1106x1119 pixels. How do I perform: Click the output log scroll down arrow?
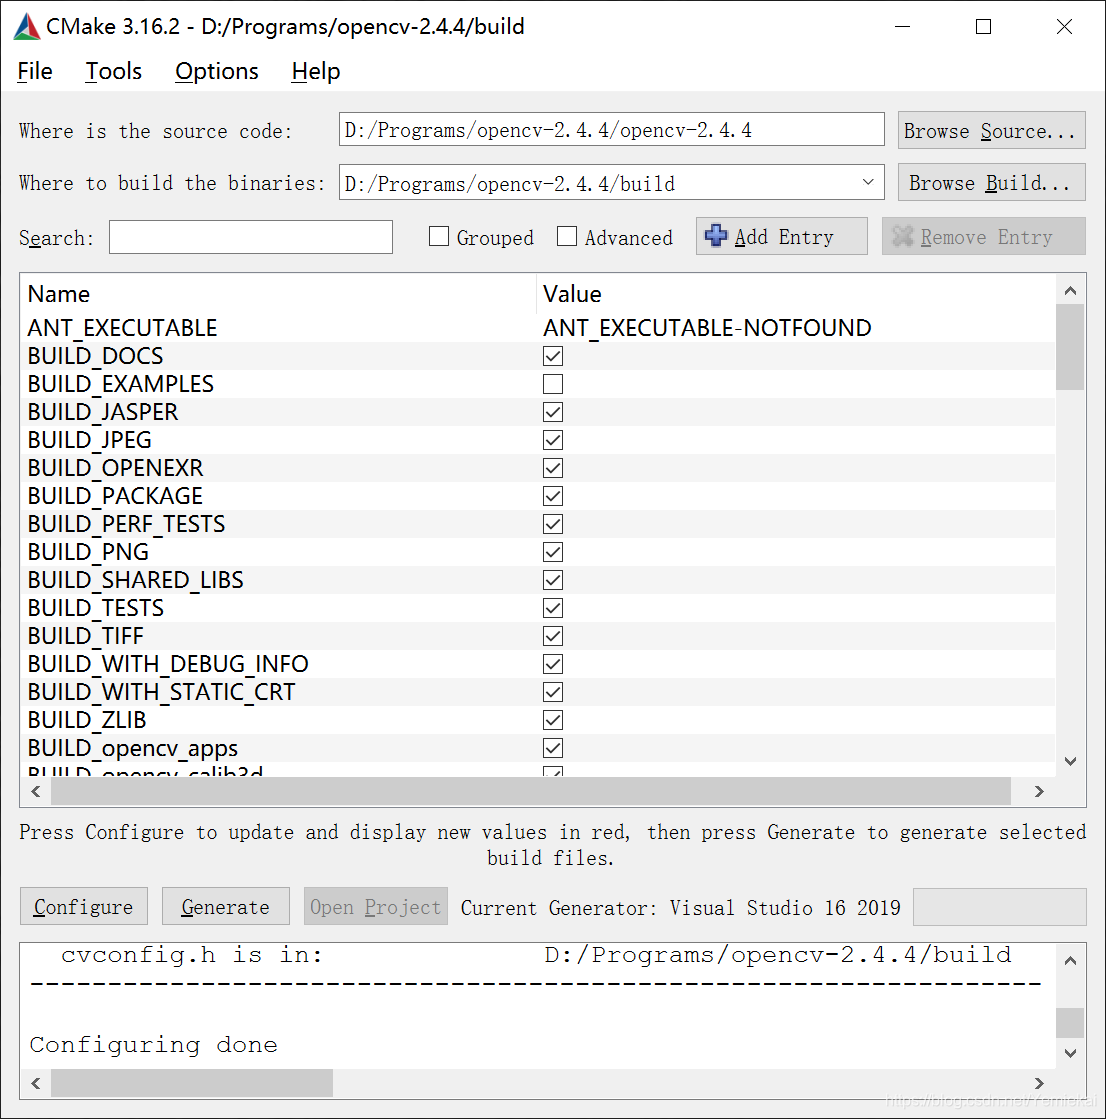pyautogui.click(x=1070, y=1053)
